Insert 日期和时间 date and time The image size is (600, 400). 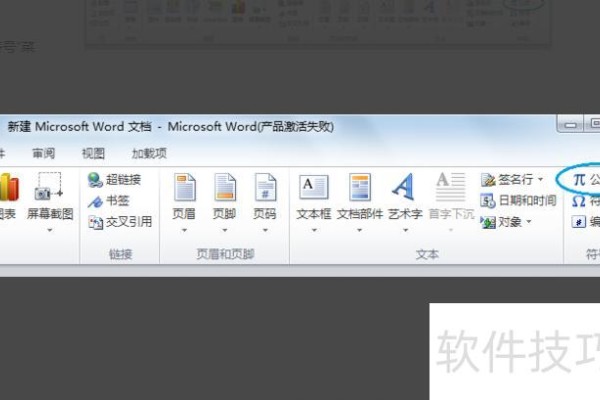518,200
